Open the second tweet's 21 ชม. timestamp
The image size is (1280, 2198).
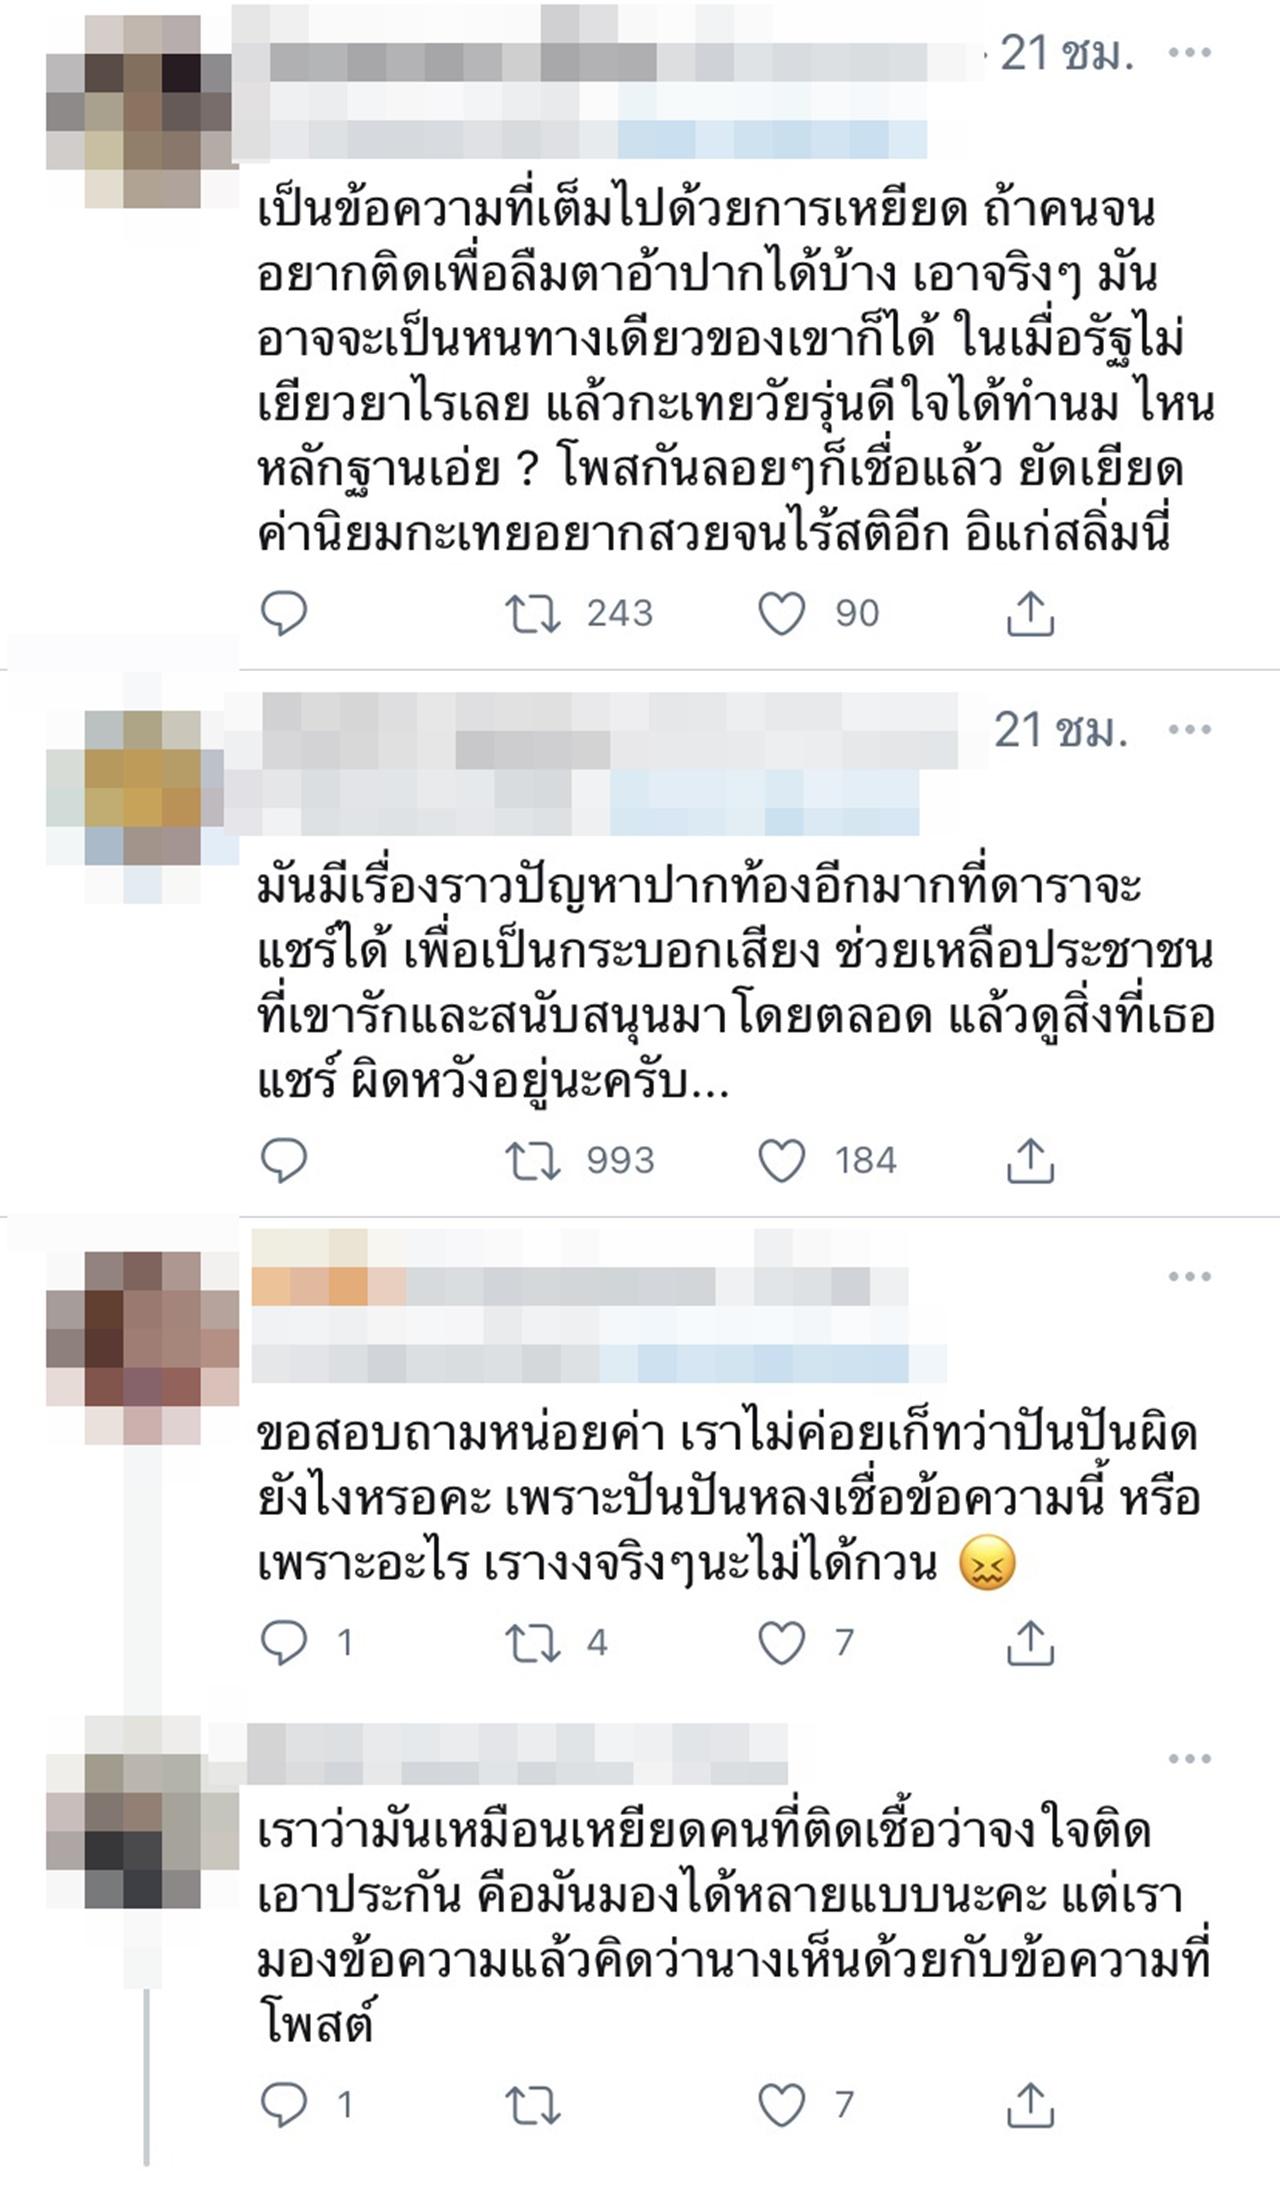pyautogui.click(x=1060, y=731)
